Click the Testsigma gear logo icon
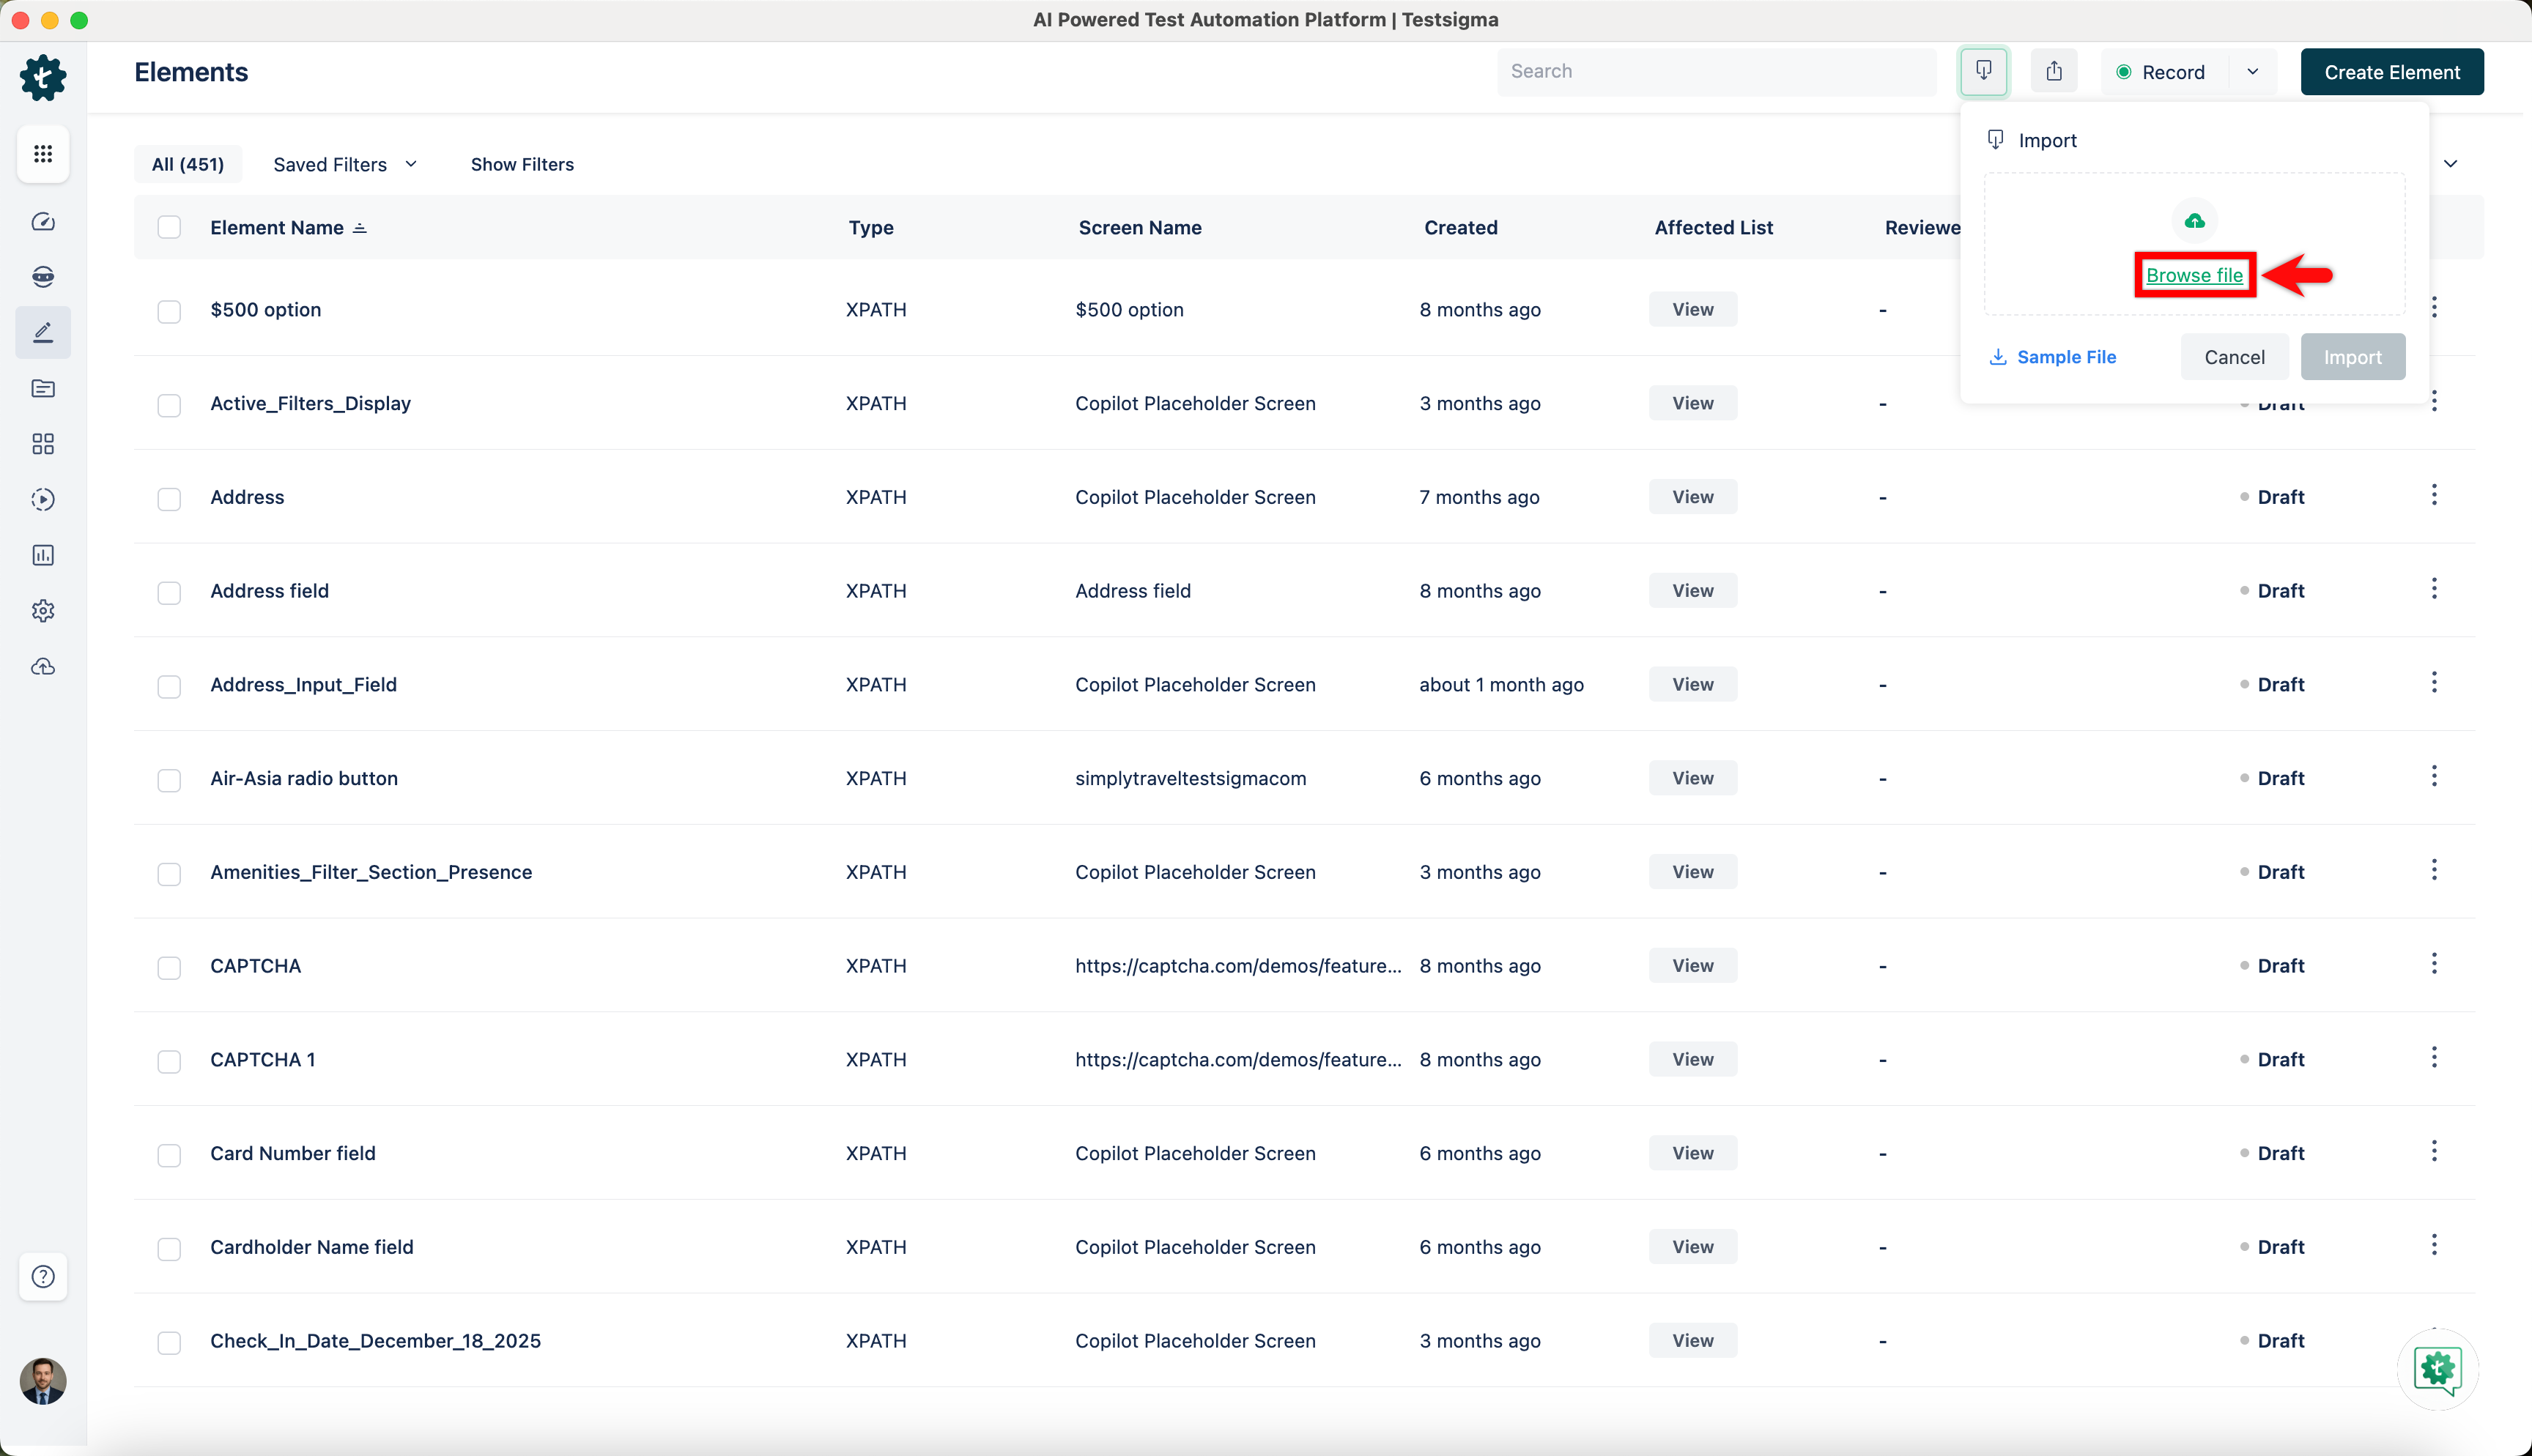 click(43, 77)
